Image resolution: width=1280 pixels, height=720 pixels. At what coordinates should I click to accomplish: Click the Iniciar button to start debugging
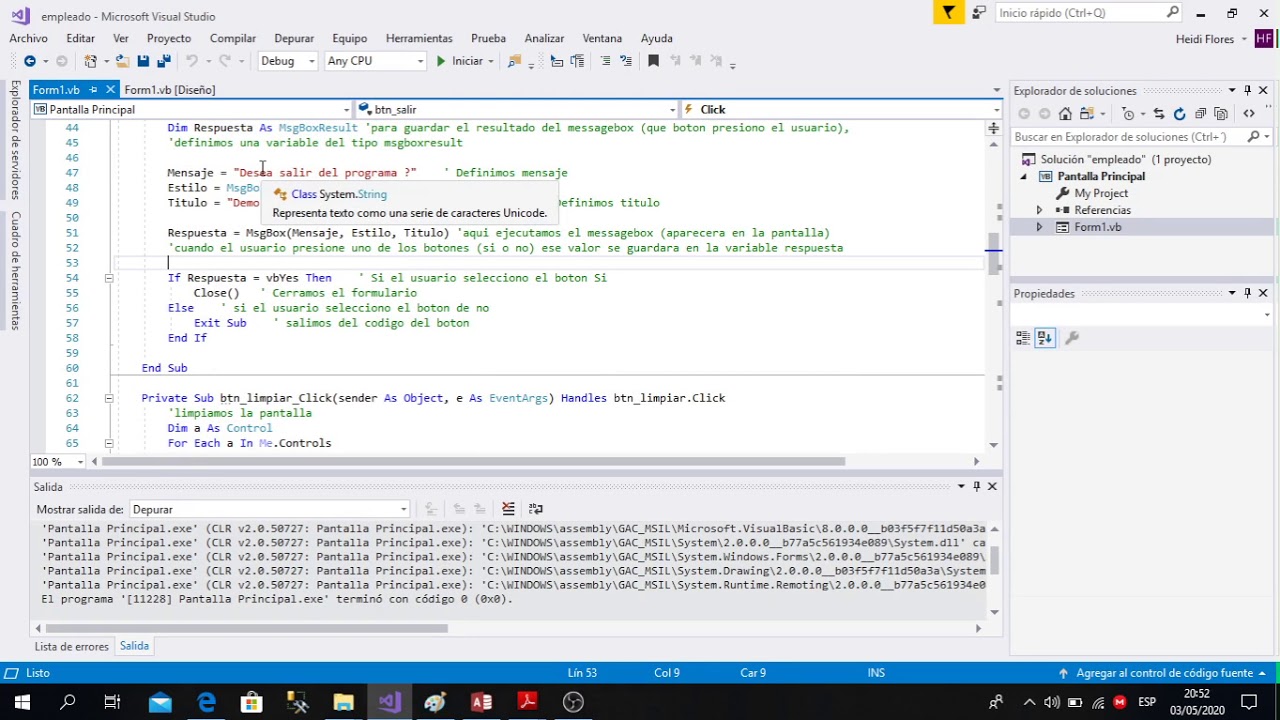[x=459, y=61]
